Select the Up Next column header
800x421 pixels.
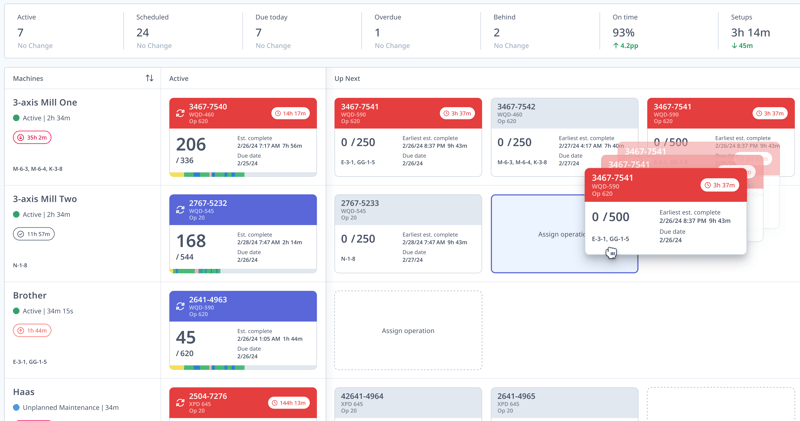(x=347, y=78)
